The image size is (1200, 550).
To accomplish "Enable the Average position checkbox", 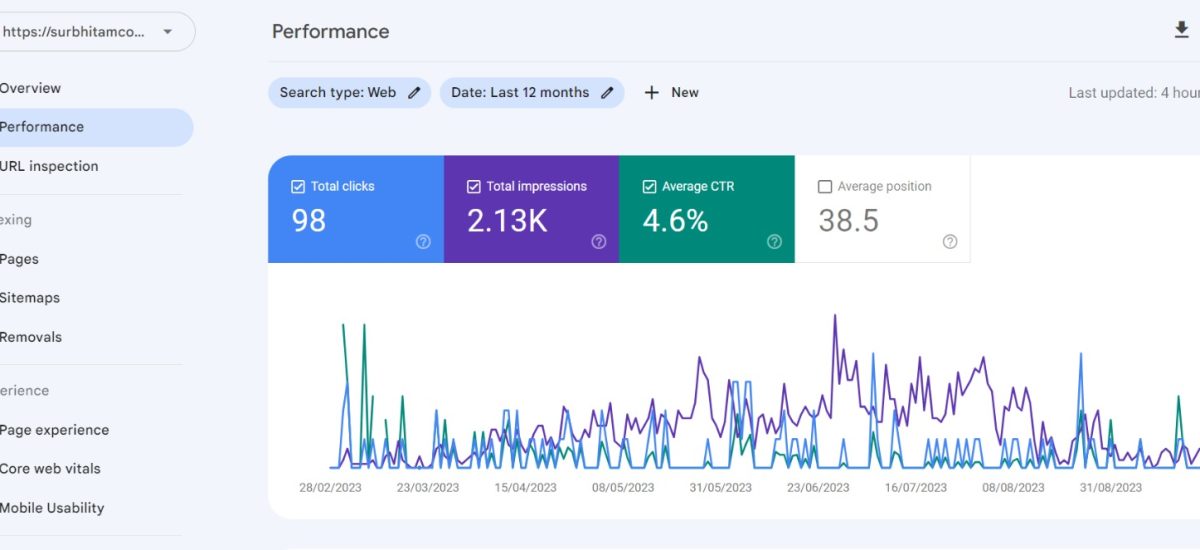I will [x=825, y=187].
